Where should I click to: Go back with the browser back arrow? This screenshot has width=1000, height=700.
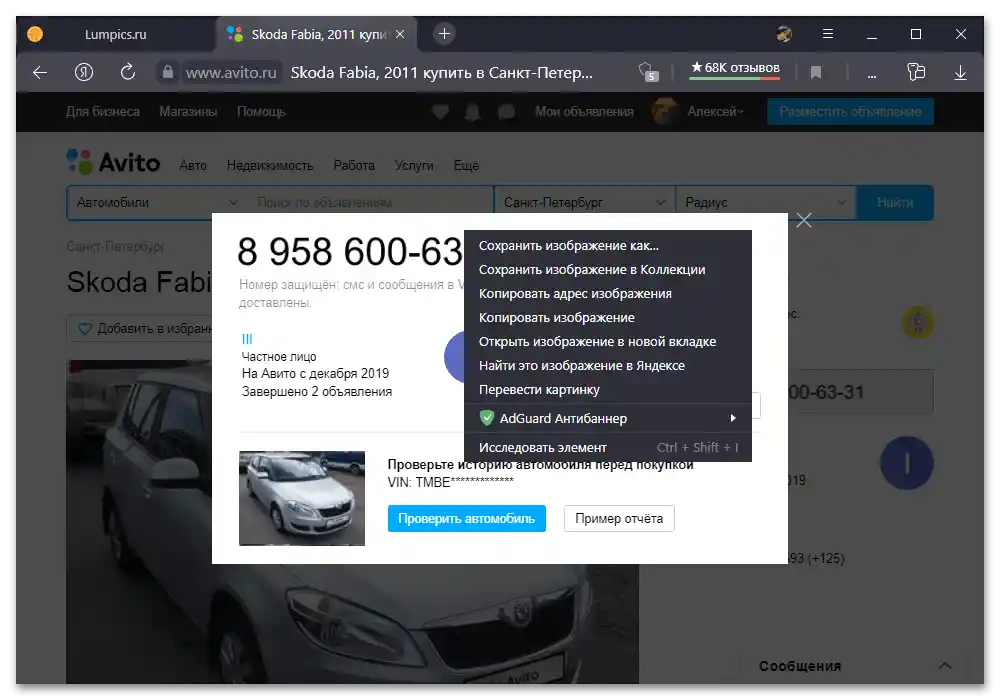click(x=40, y=73)
